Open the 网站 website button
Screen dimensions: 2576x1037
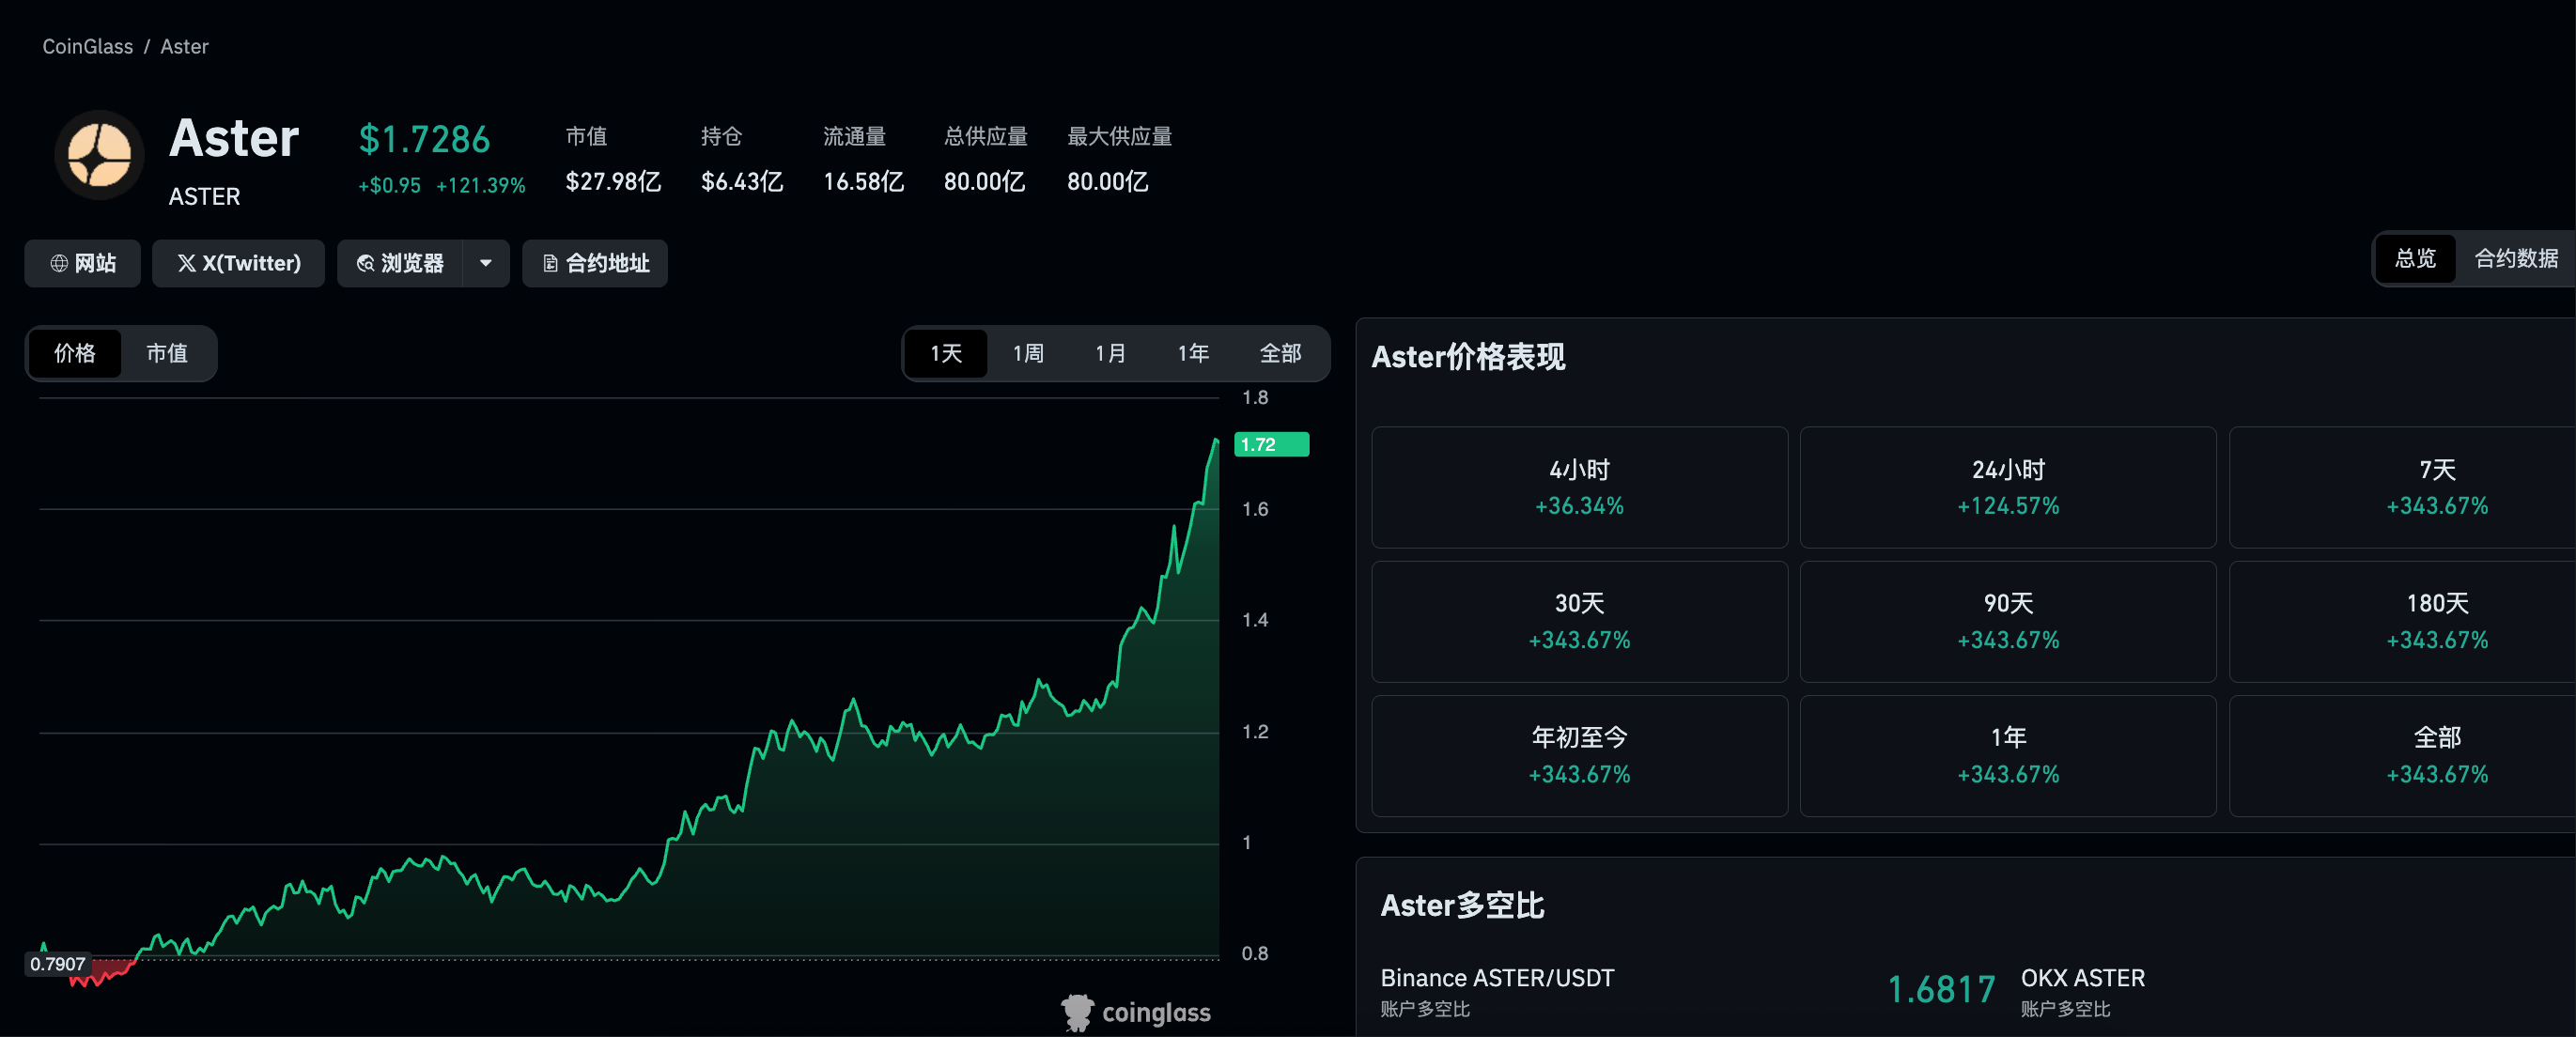83,263
